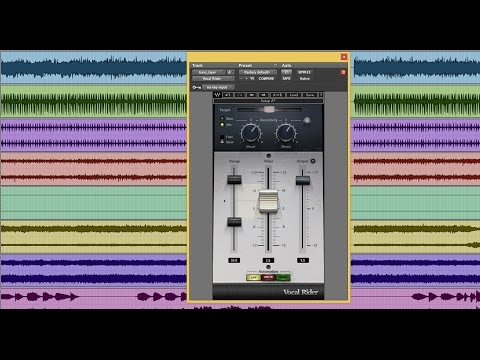Viewport: 480px width, 360px height.
Task: Click the Waves toolbar Redo button
Action: [x=240, y=95]
